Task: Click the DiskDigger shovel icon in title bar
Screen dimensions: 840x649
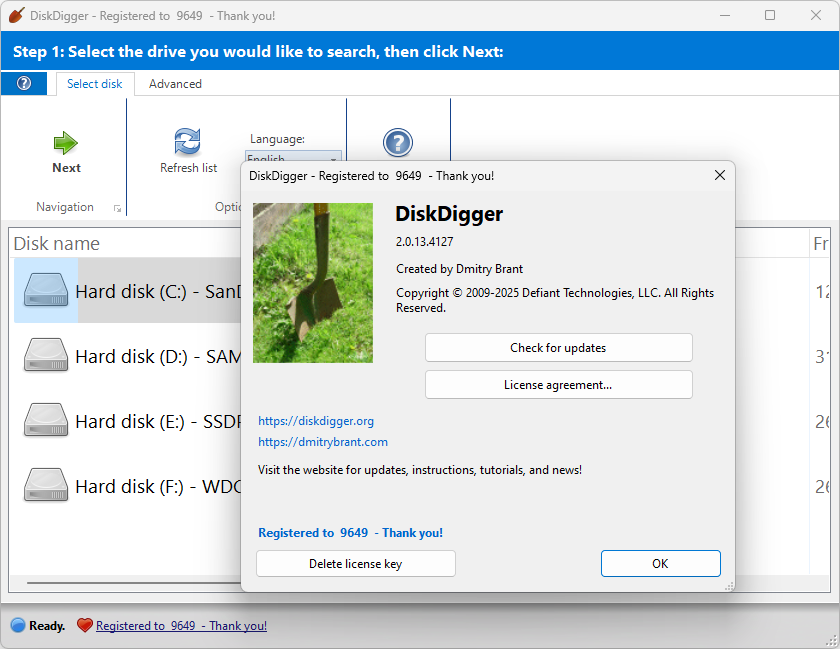Action: pos(16,16)
